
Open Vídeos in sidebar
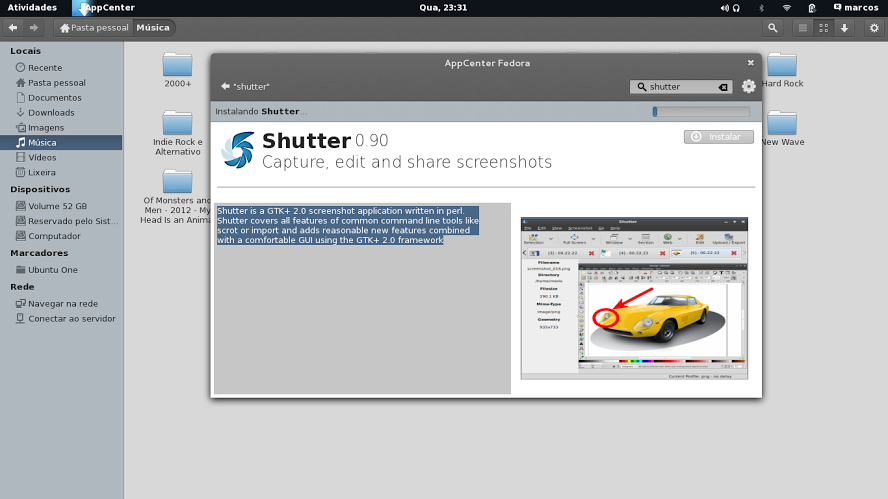[61, 157]
